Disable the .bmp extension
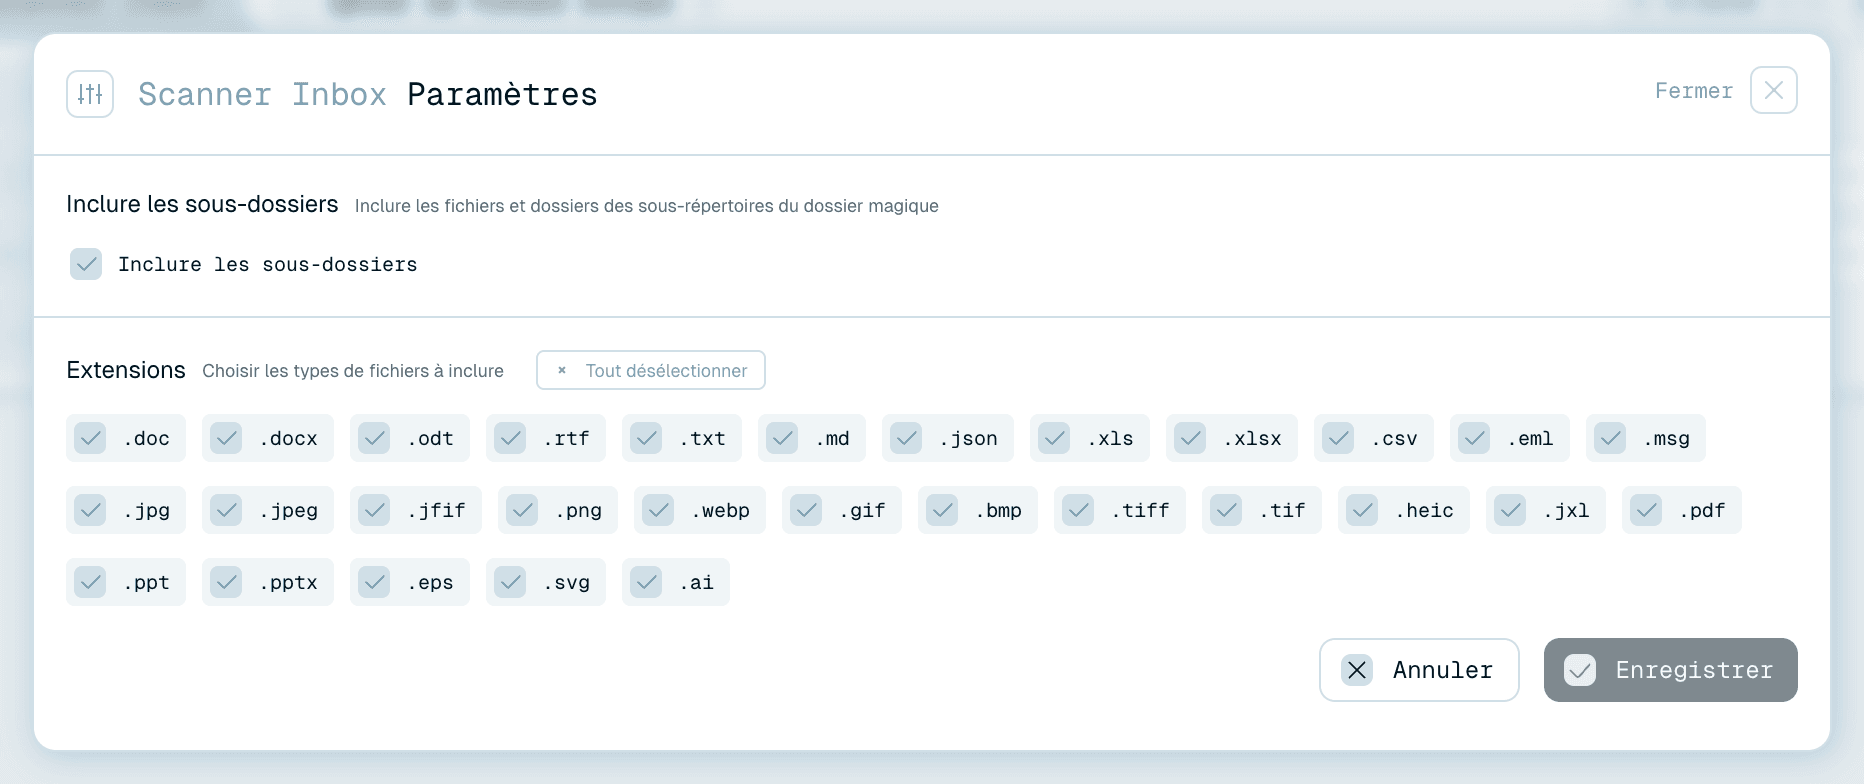 coord(942,510)
